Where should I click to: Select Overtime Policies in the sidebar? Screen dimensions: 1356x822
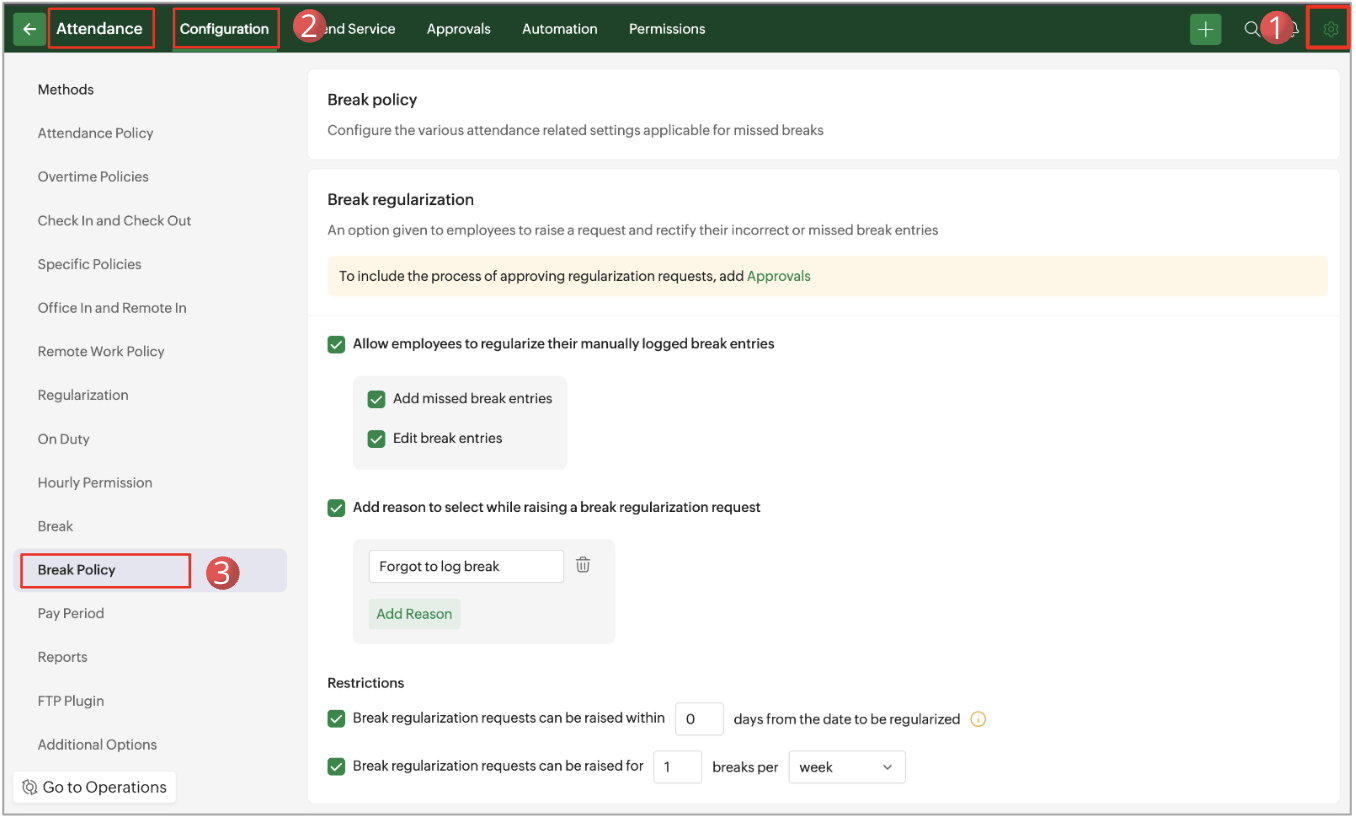click(93, 177)
